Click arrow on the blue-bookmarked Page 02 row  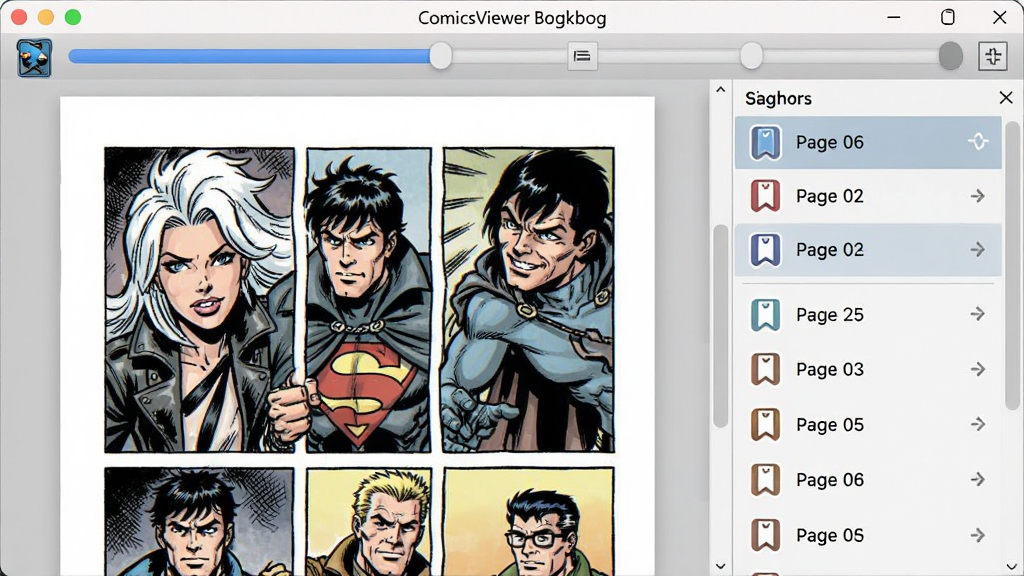pos(978,249)
